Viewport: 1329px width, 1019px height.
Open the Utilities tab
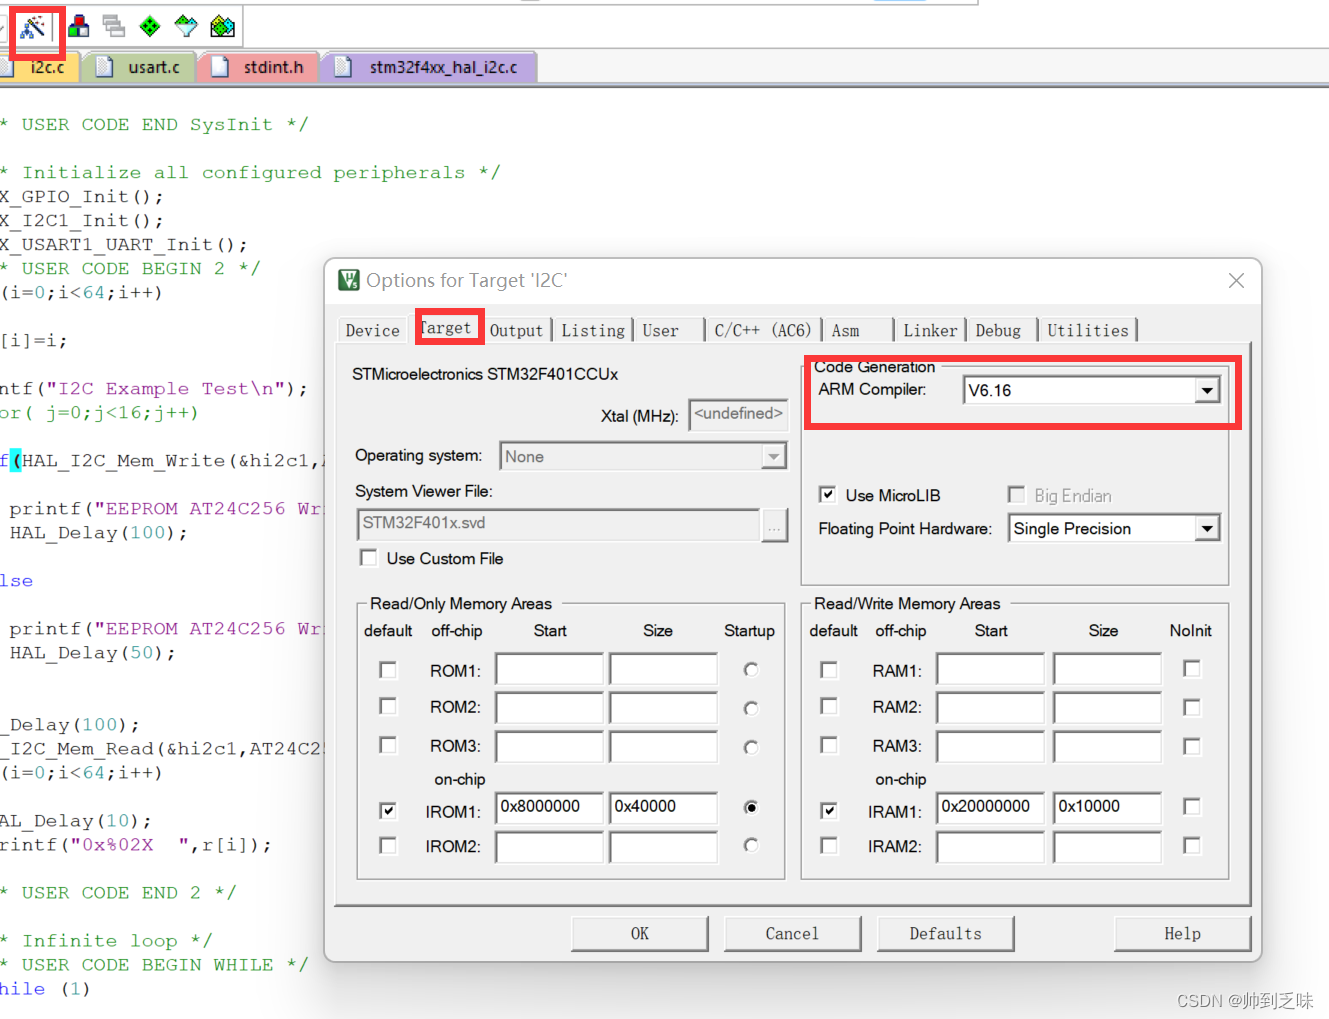[x=1088, y=330]
